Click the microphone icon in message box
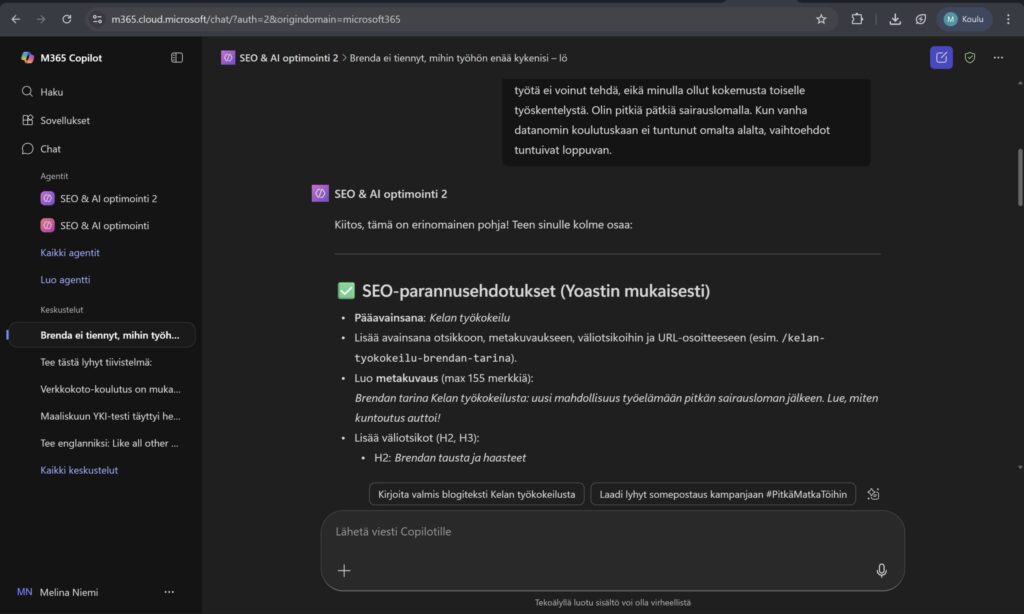The height and width of the screenshot is (614, 1024). pos(881,570)
